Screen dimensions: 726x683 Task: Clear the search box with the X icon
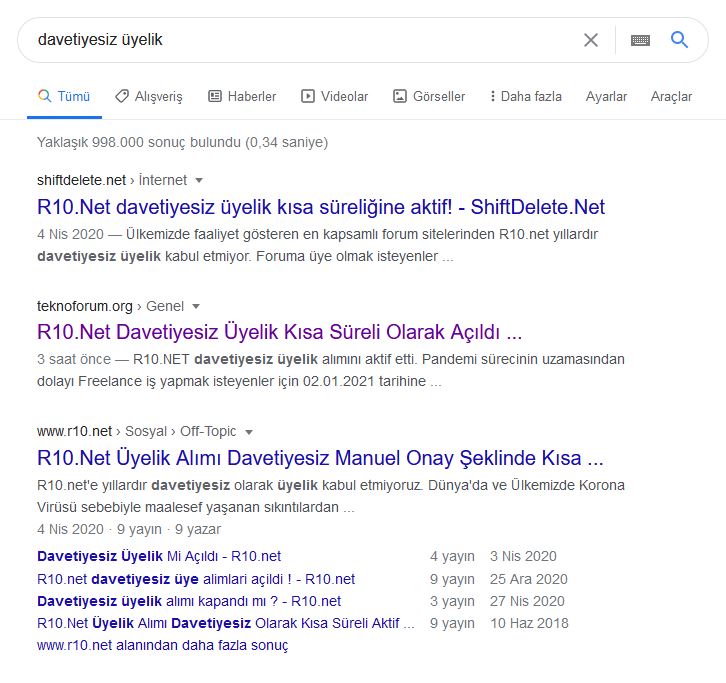coord(591,40)
